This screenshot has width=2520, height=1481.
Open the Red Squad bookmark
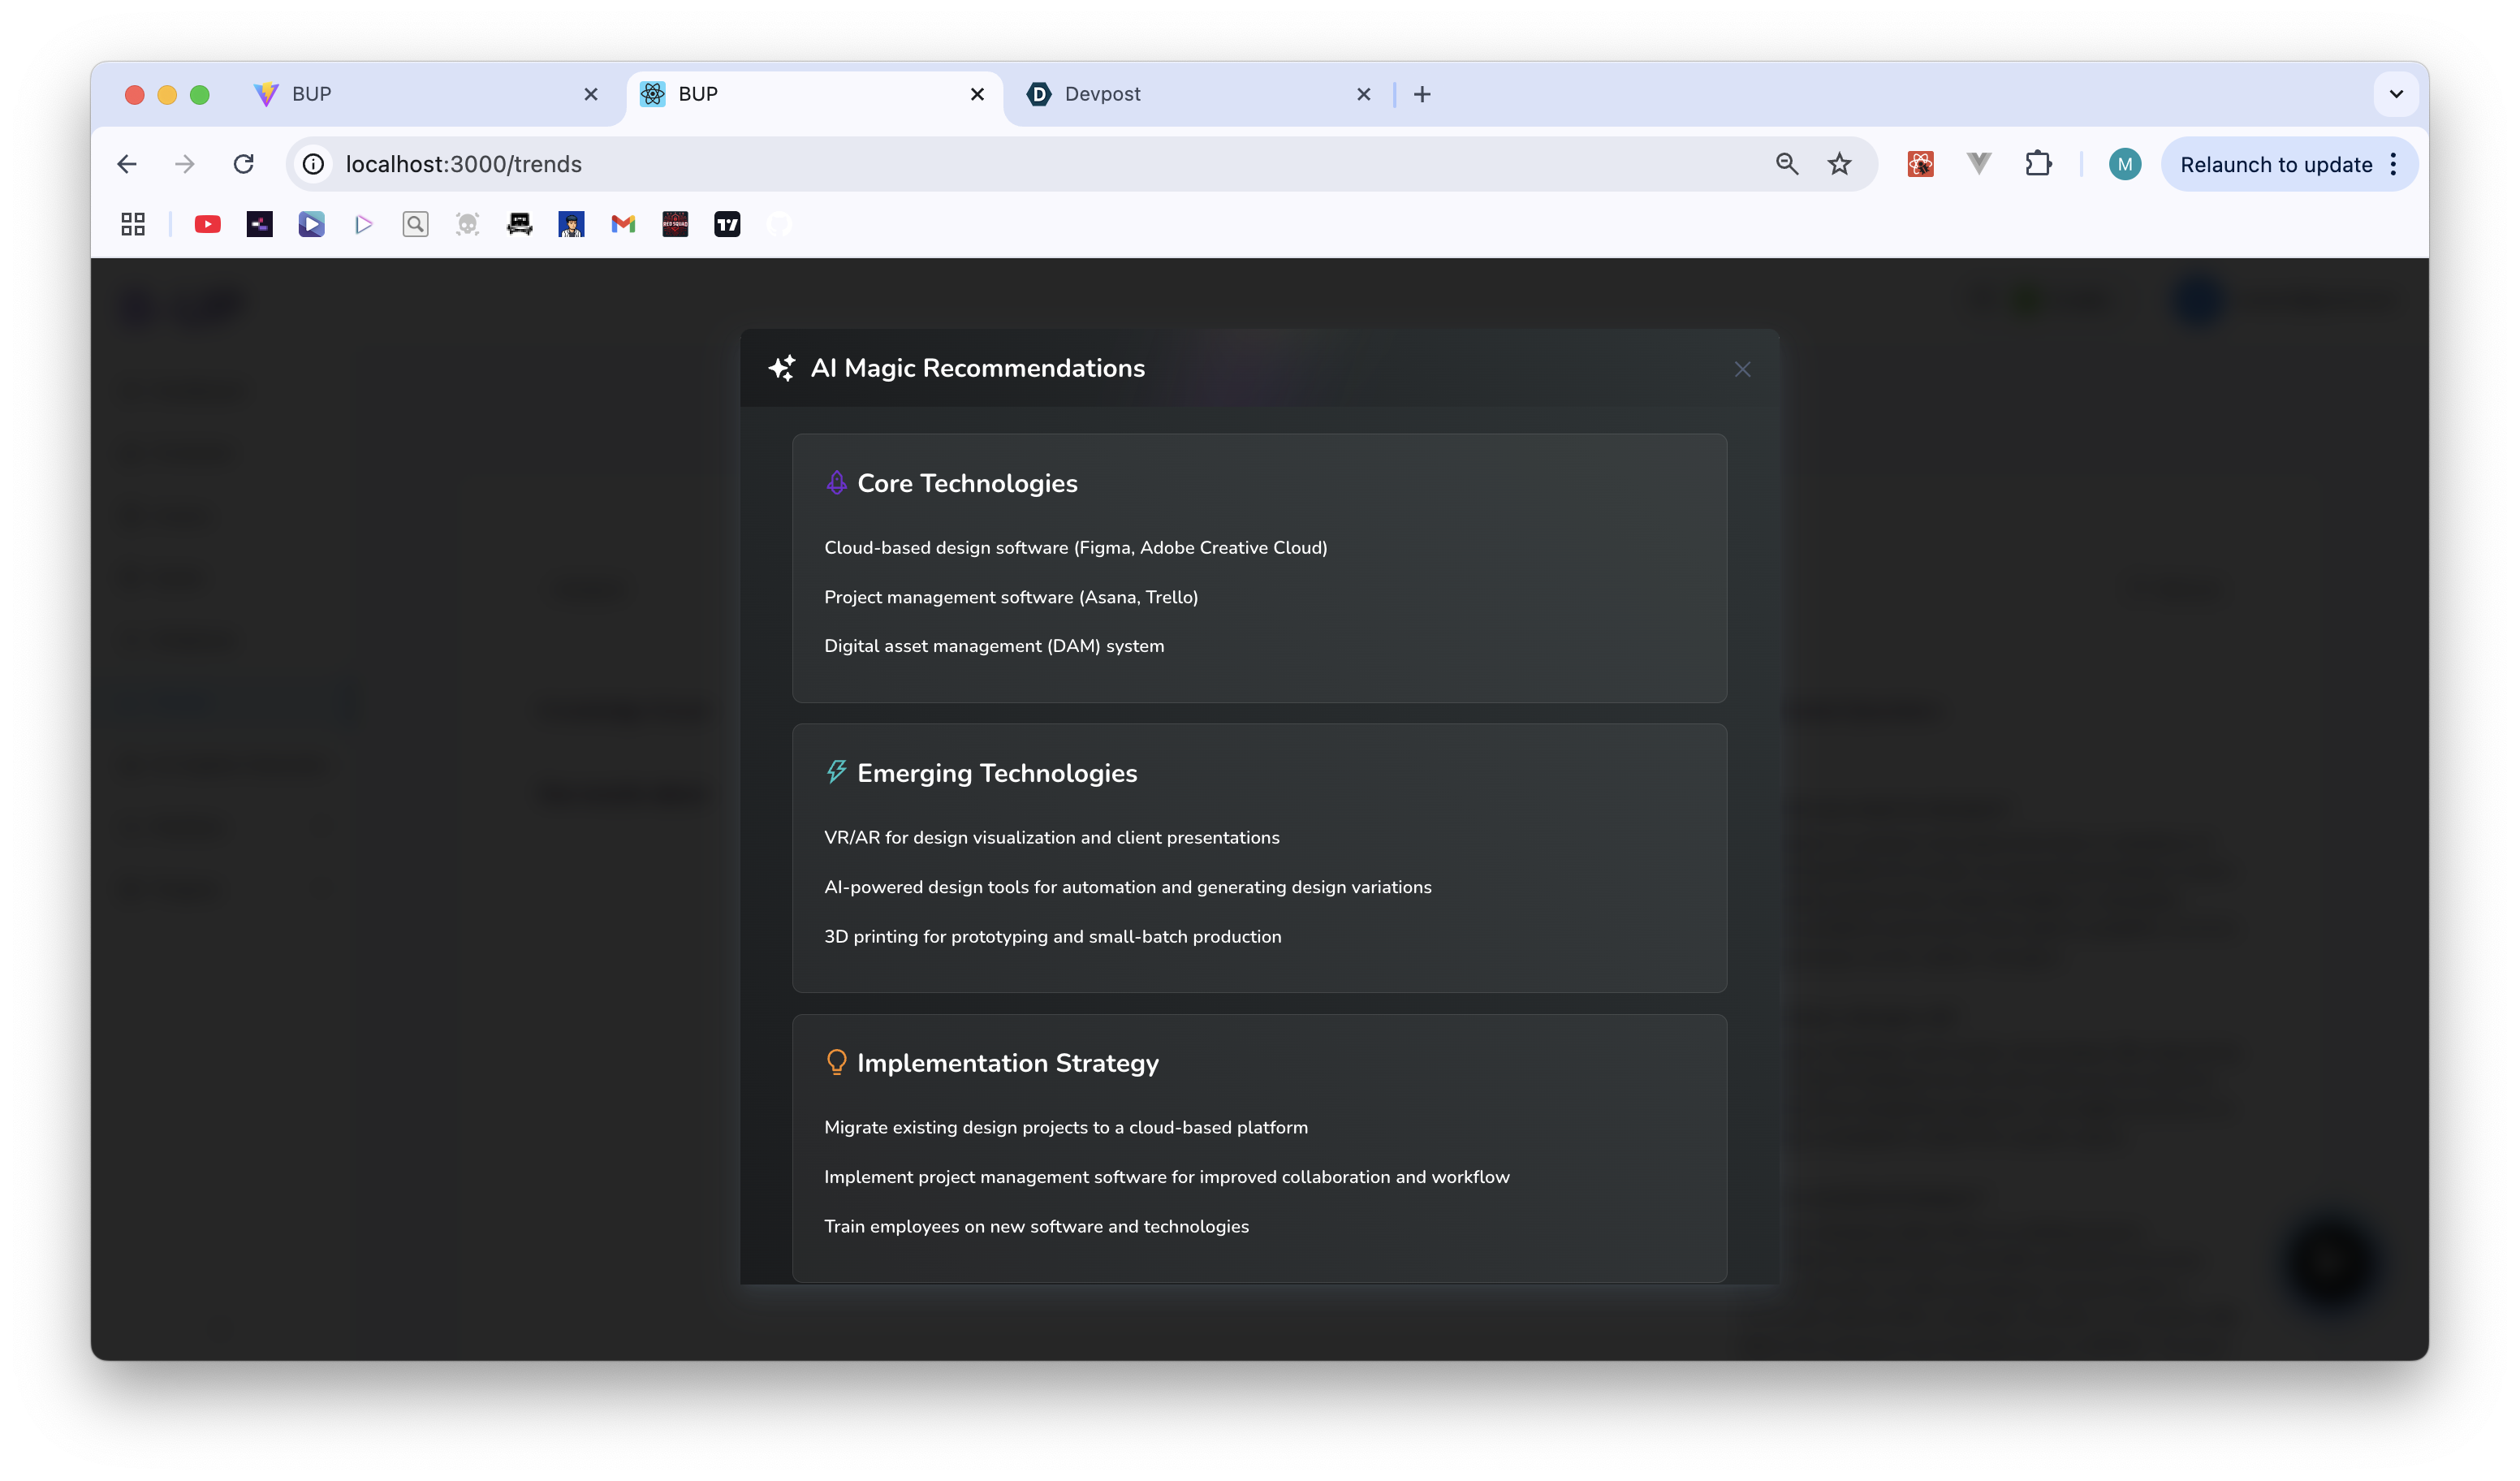click(675, 224)
